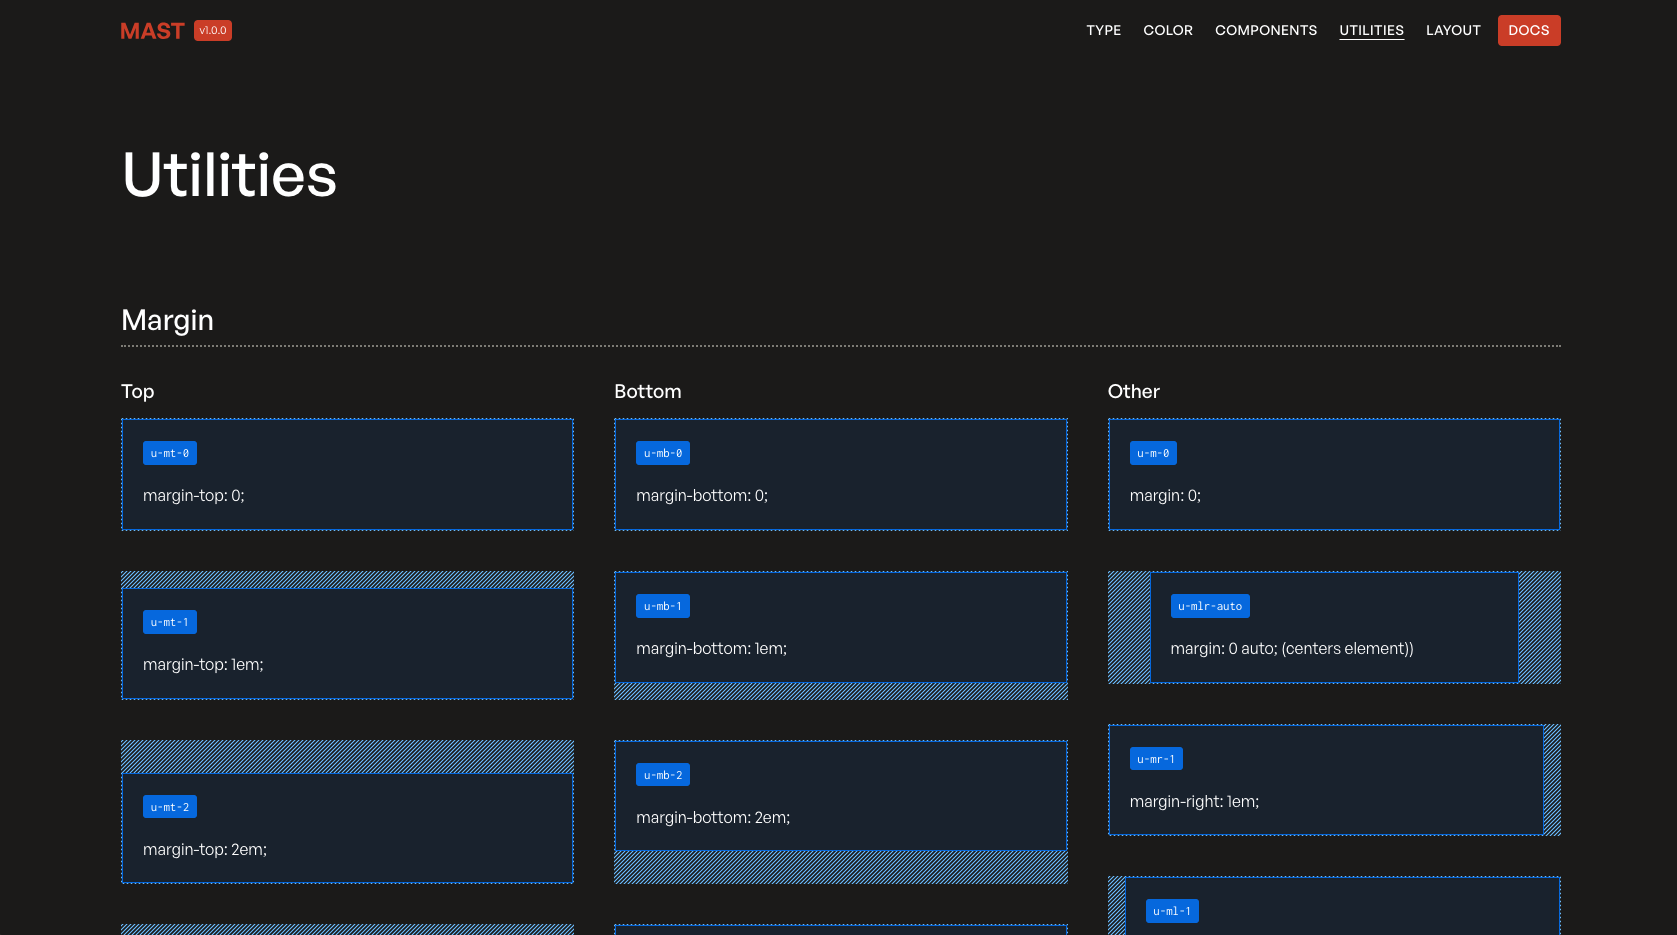Select the u-mb-0 class chip
Viewport: 1677px width, 935px height.
click(662, 453)
